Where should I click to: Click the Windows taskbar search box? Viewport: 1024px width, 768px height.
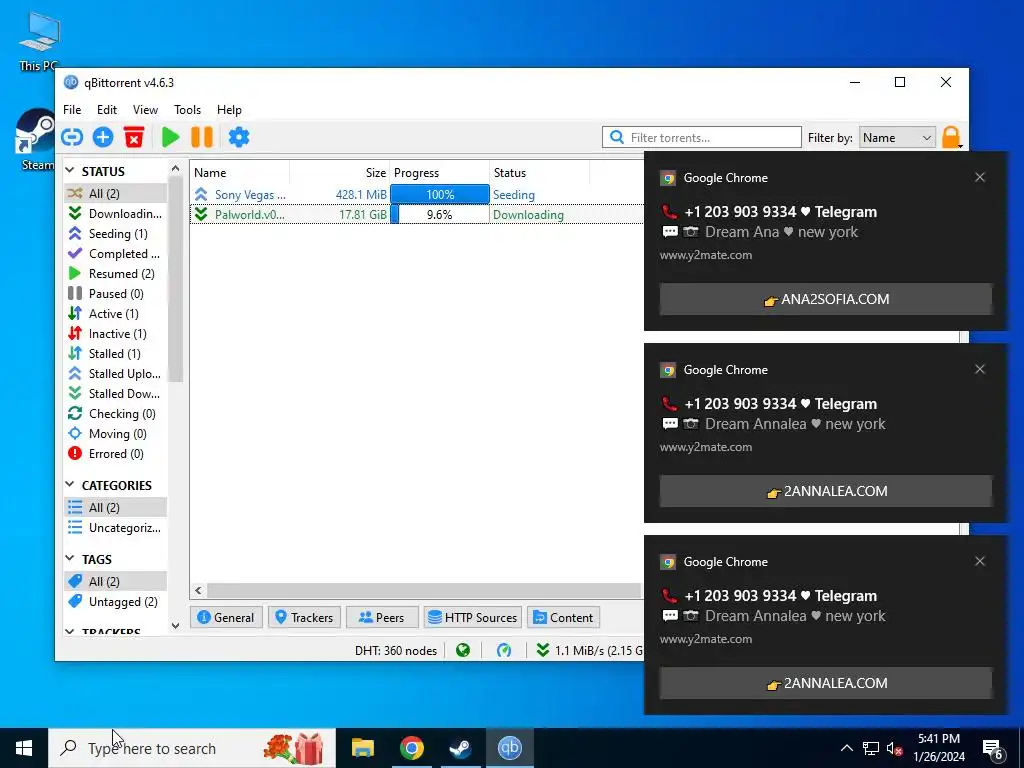(x=192, y=748)
